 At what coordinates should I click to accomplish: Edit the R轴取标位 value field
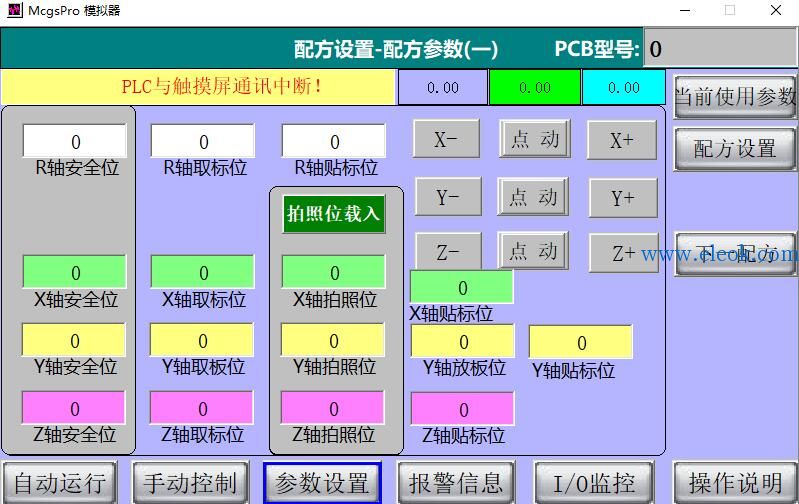click(203, 141)
